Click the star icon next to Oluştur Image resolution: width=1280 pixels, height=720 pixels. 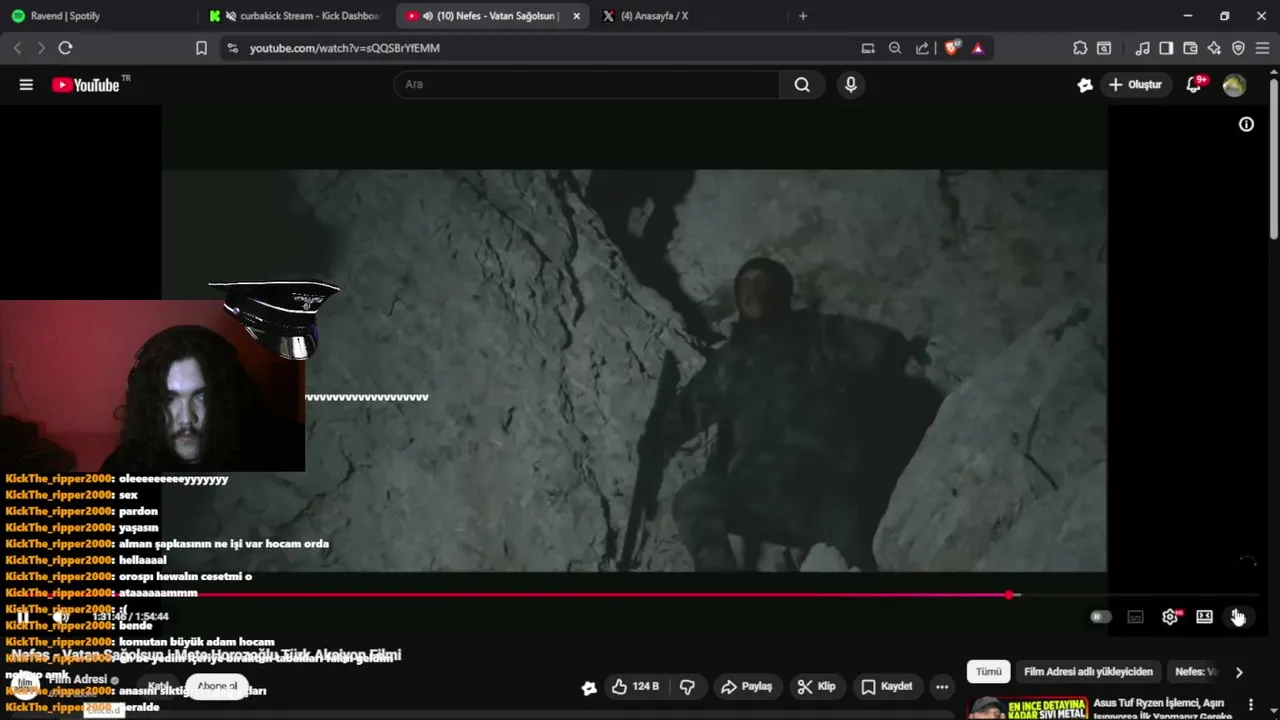tap(1085, 85)
